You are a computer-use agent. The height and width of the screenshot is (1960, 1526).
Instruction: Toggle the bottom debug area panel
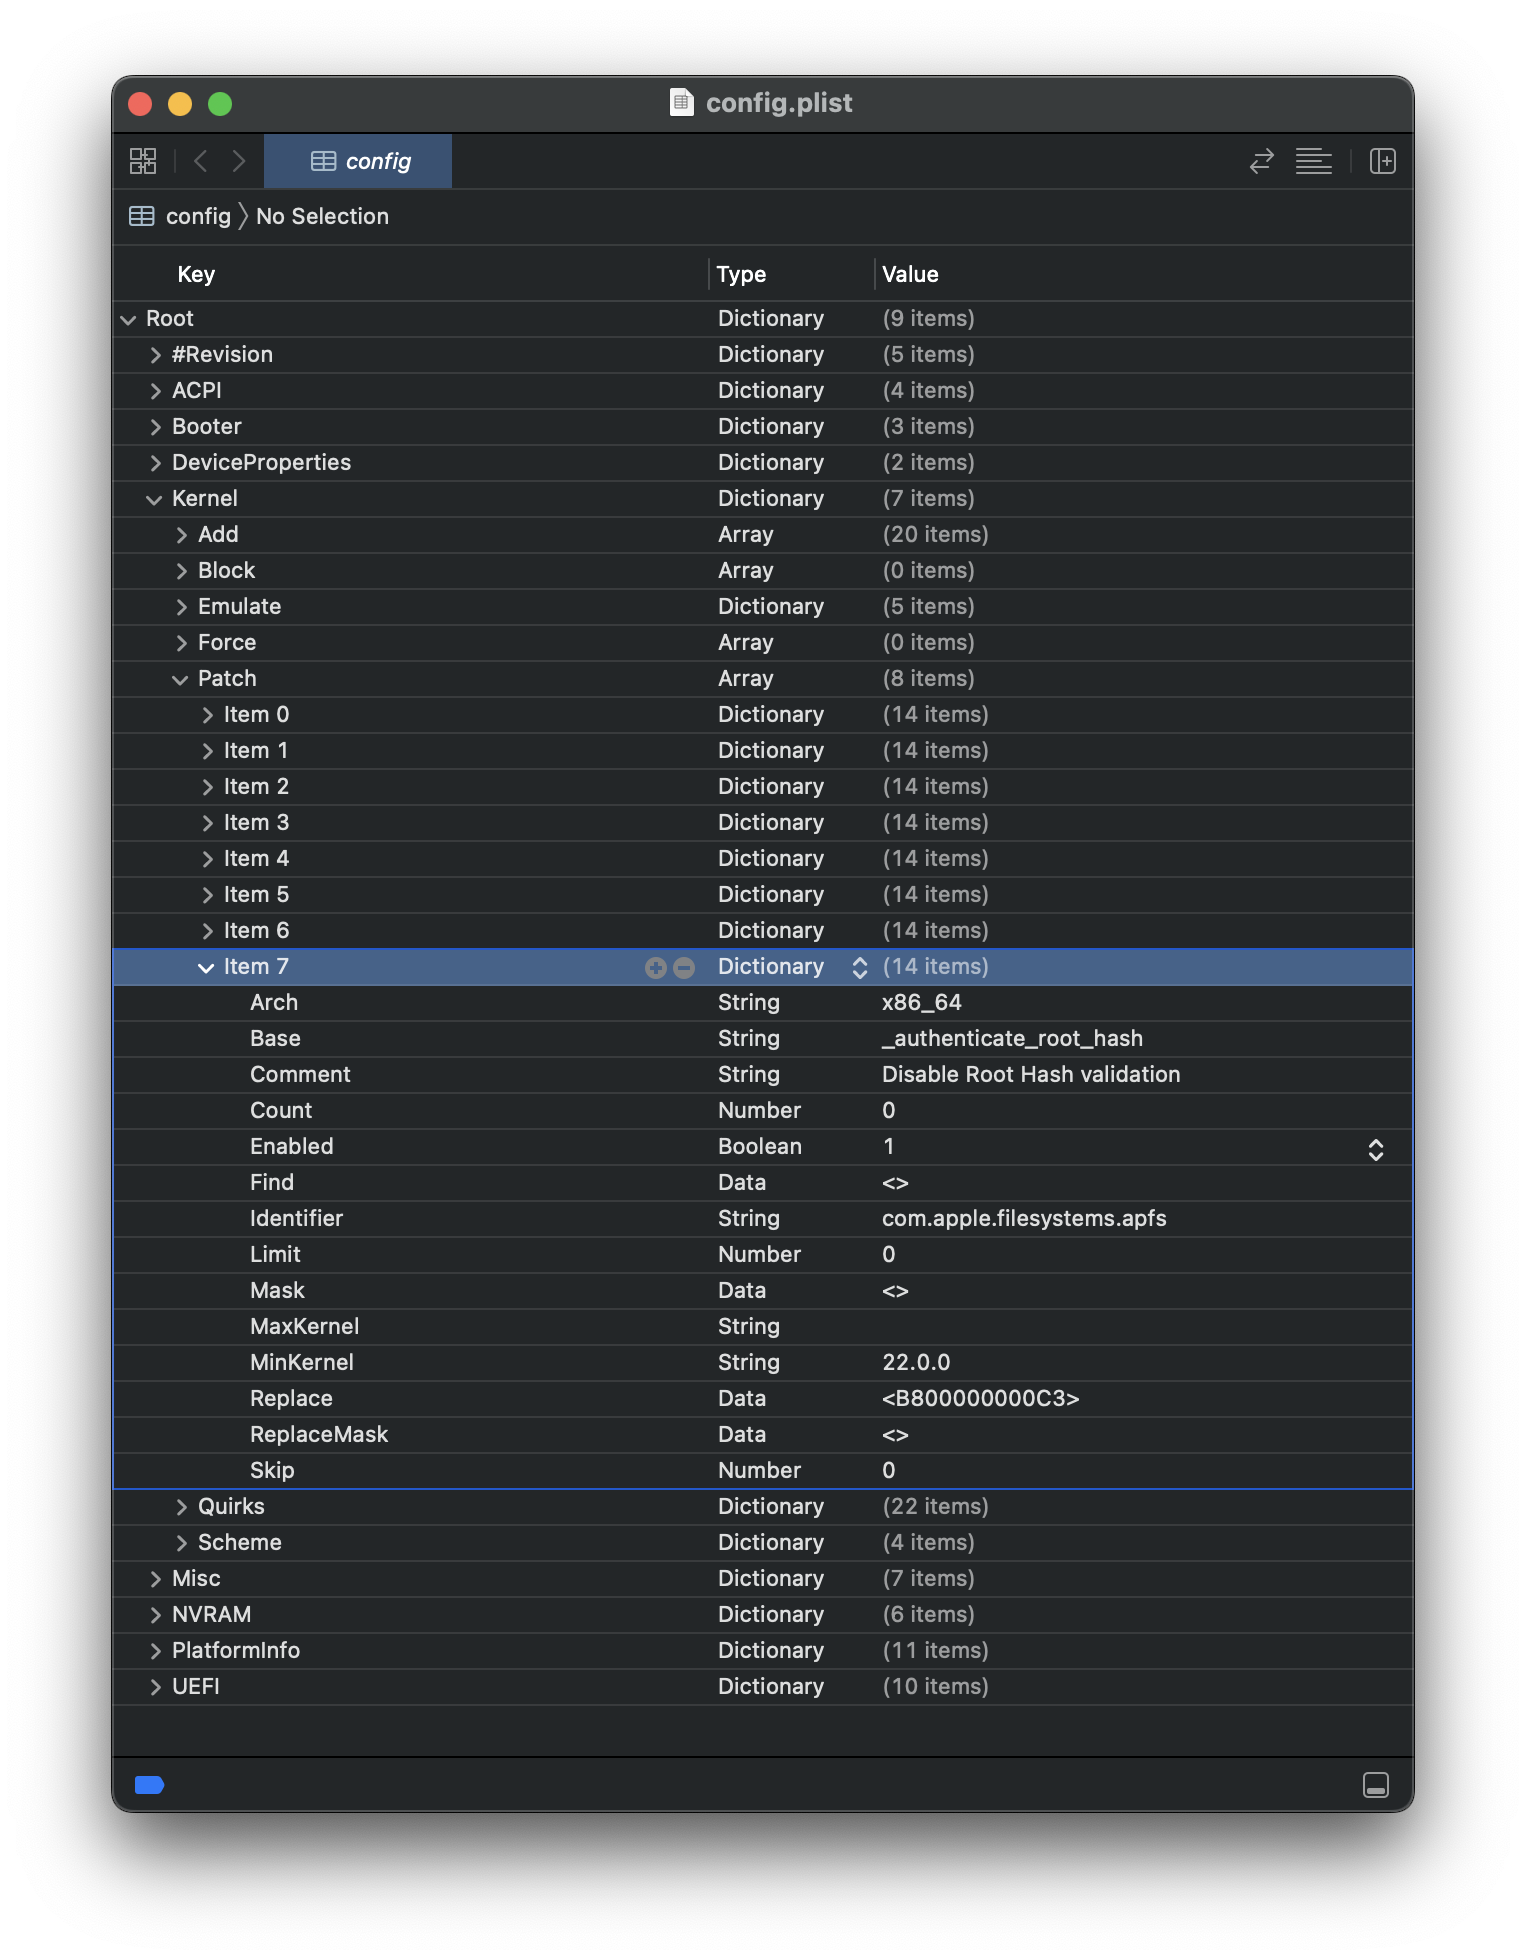1375,1785
